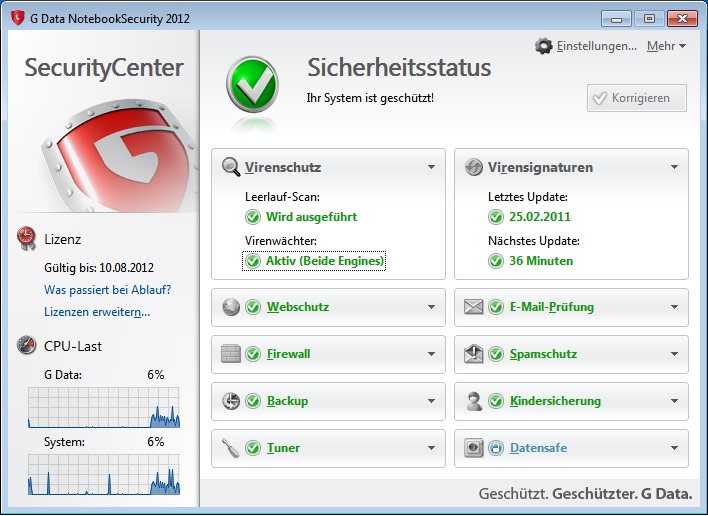Open the Mehr menu

(x=666, y=46)
